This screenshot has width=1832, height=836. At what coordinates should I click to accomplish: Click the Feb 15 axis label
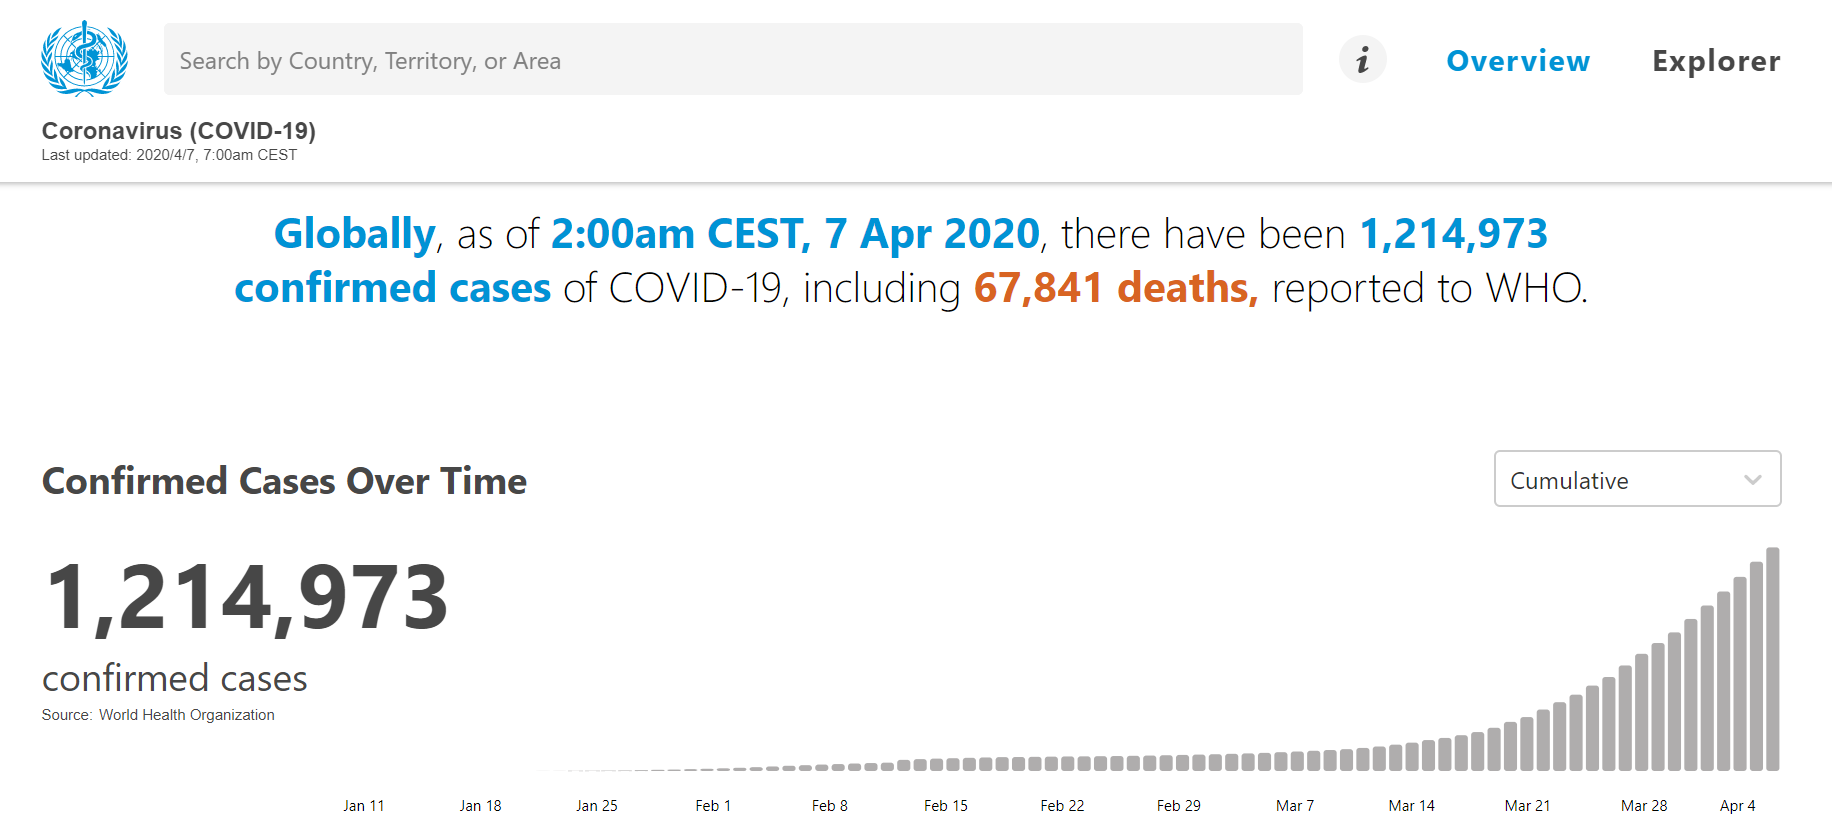[946, 806]
